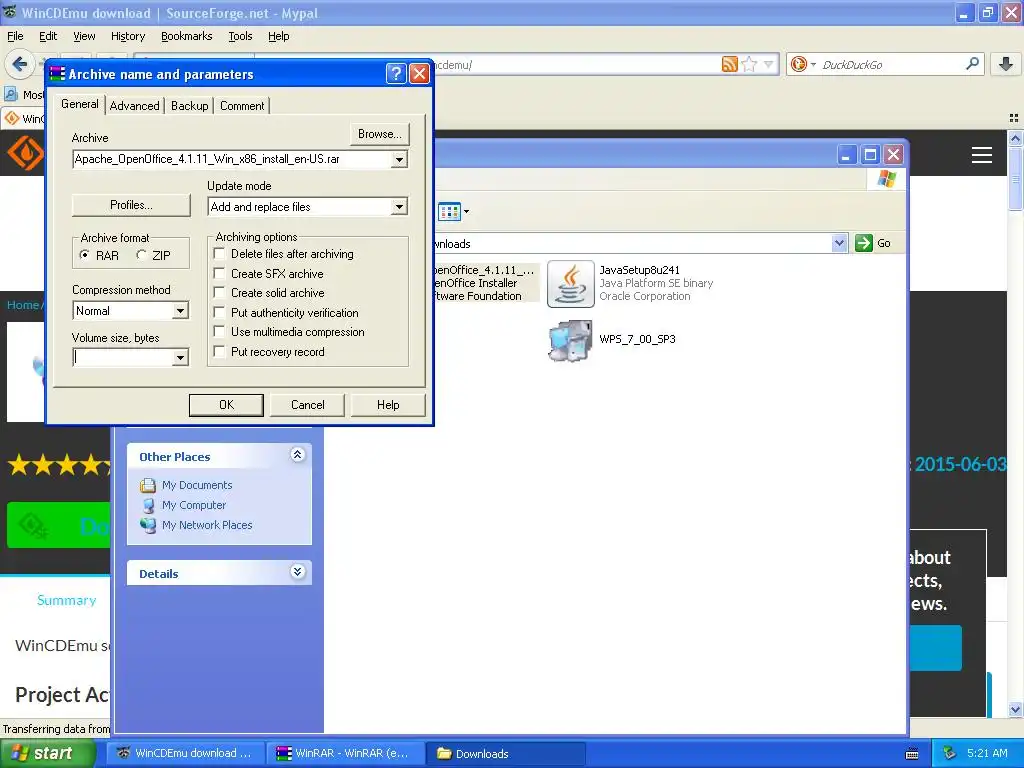Open the My Network Places icon

point(148,525)
